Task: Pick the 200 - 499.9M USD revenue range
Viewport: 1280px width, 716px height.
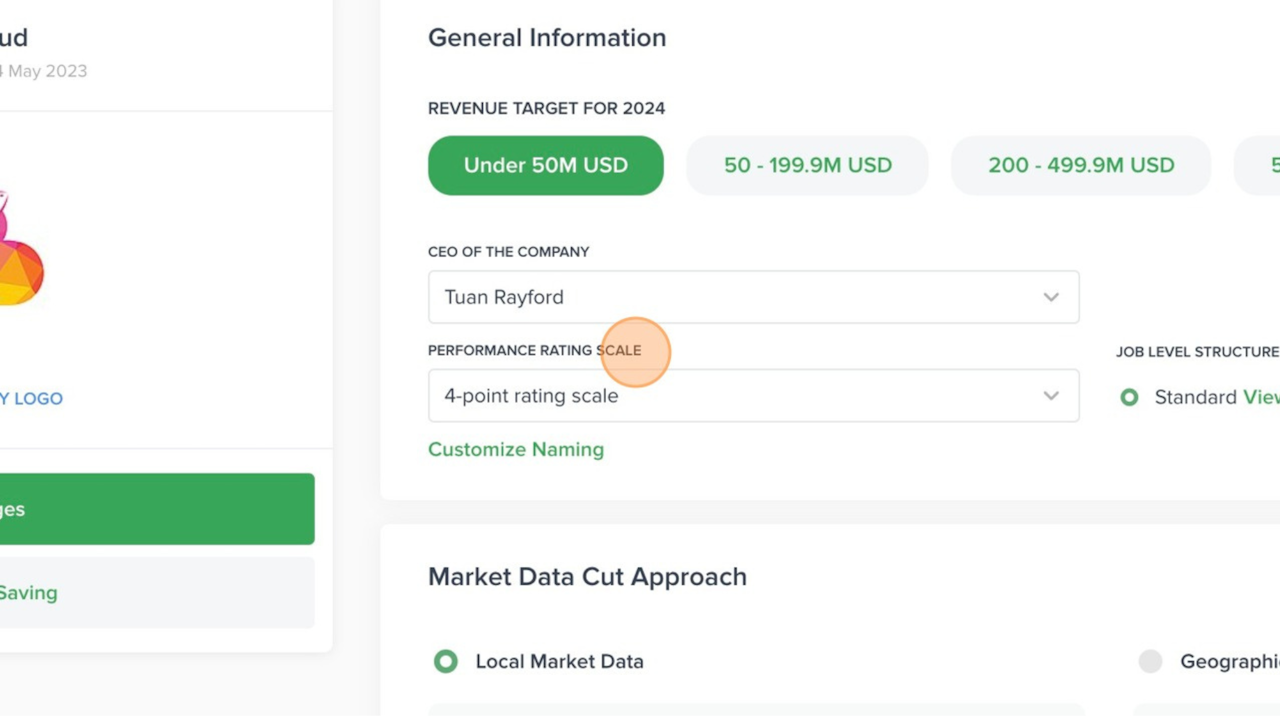Action: [1080, 165]
